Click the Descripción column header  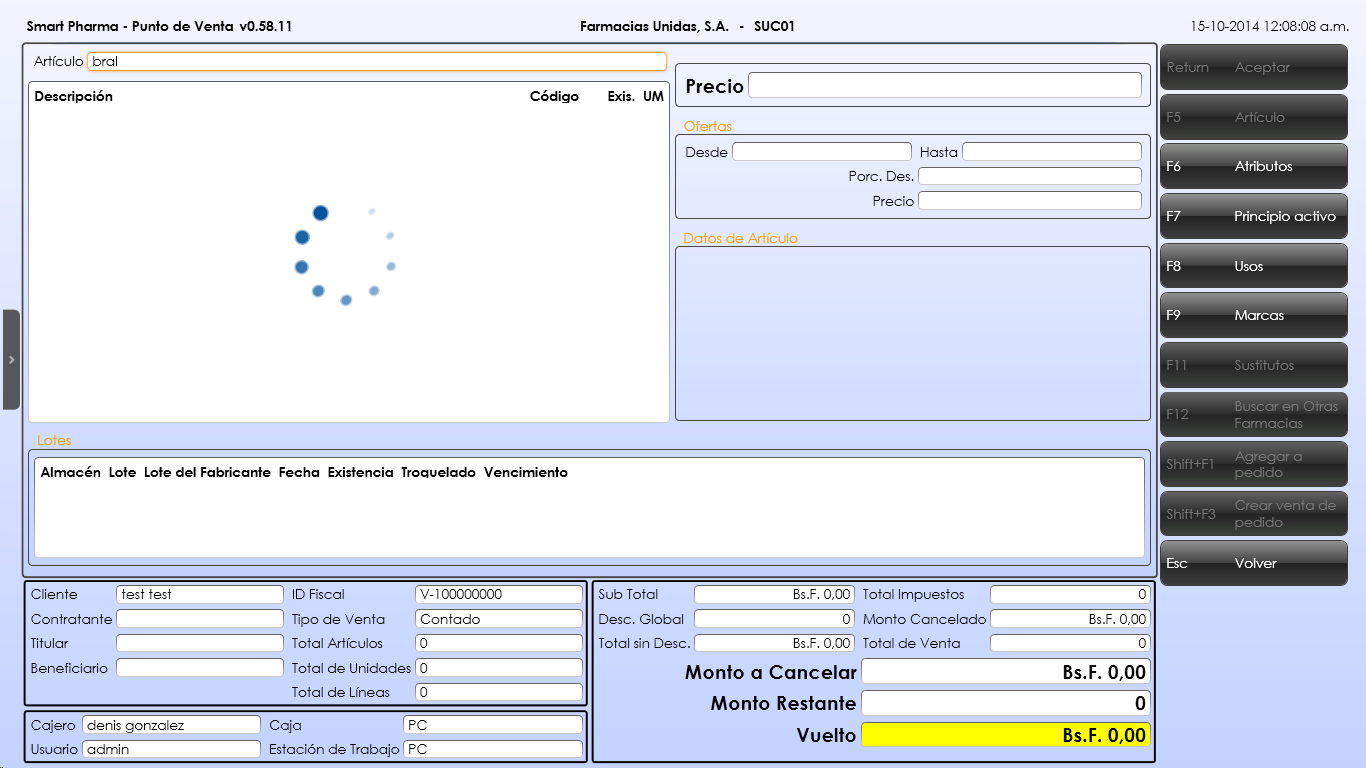tap(74, 97)
